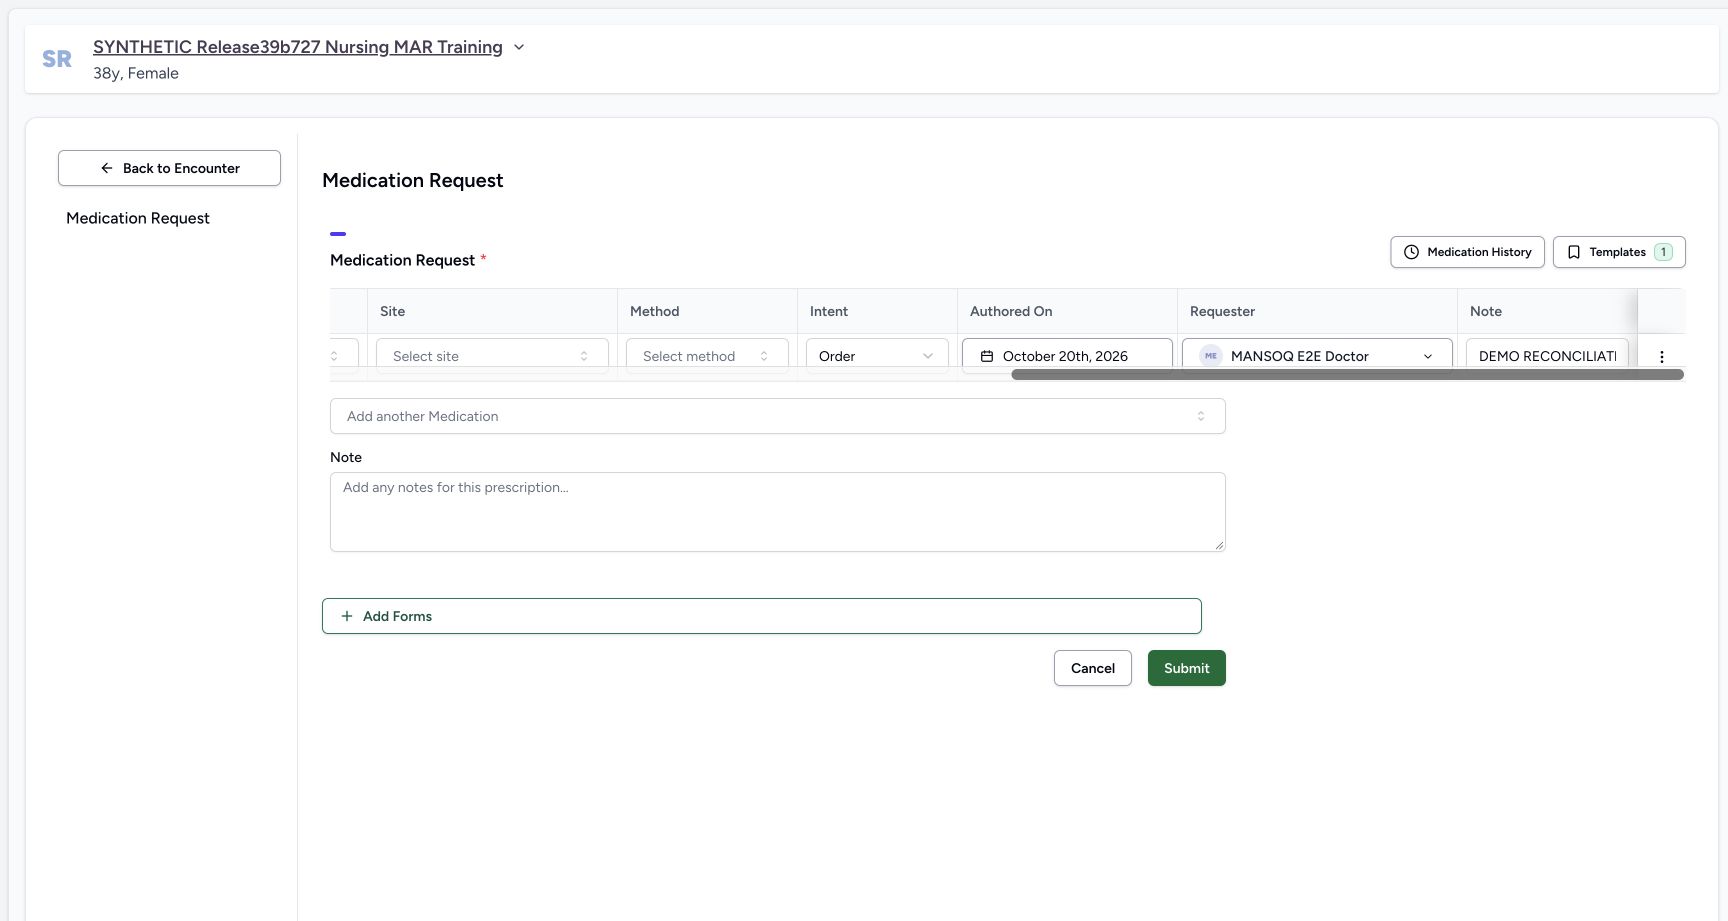The image size is (1728, 921).
Task: Open Add another Medication combo box
Action: [x=777, y=416]
